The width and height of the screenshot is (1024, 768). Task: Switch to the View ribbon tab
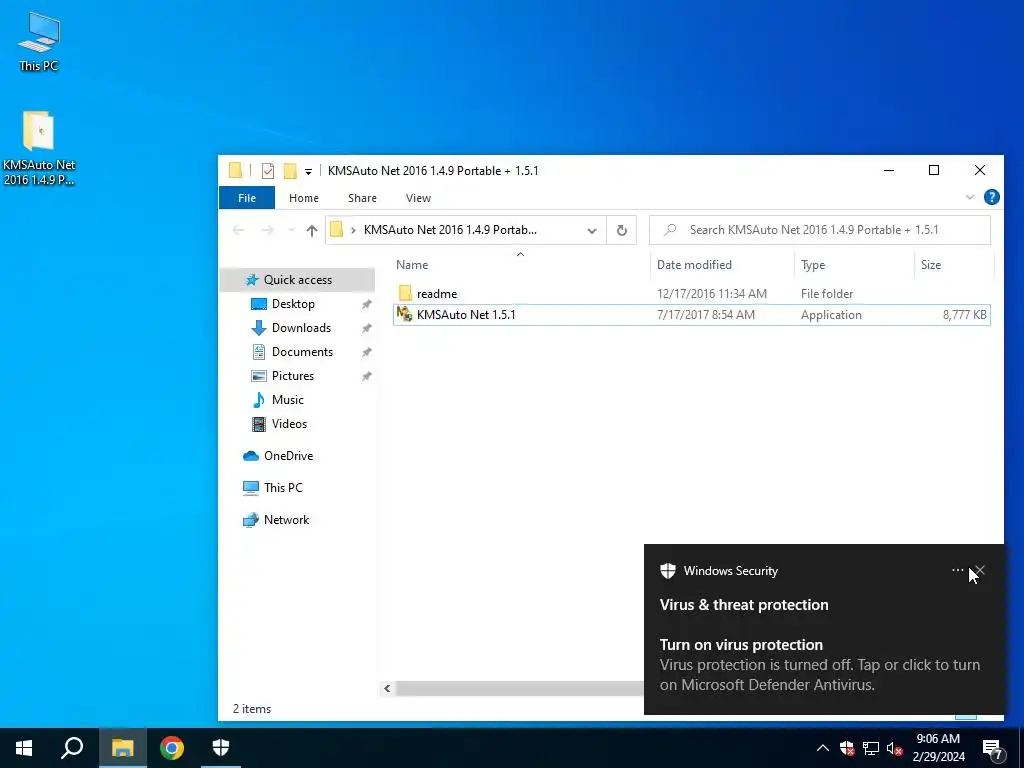(418, 198)
